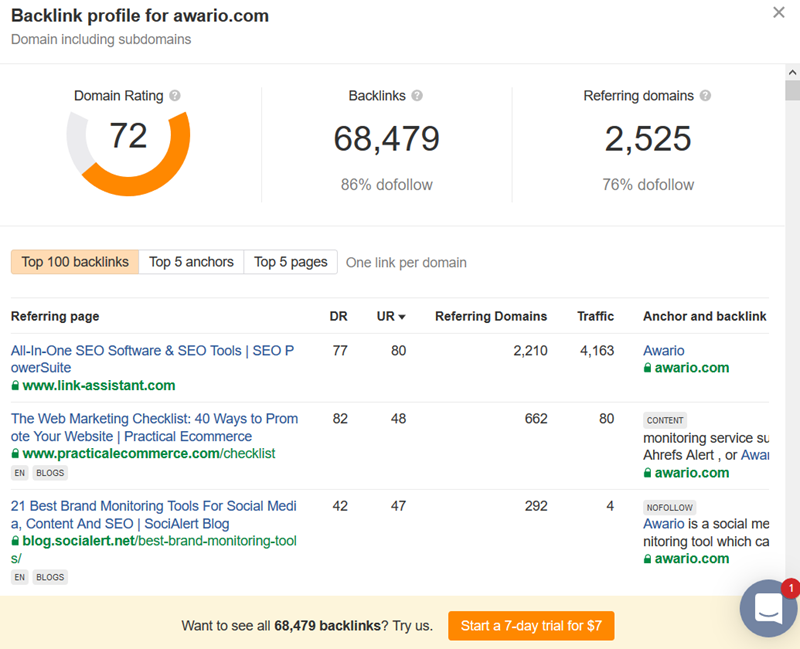The image size is (800, 649).
Task: Select the Top 100 backlinks tab
Action: pyautogui.click(x=75, y=262)
